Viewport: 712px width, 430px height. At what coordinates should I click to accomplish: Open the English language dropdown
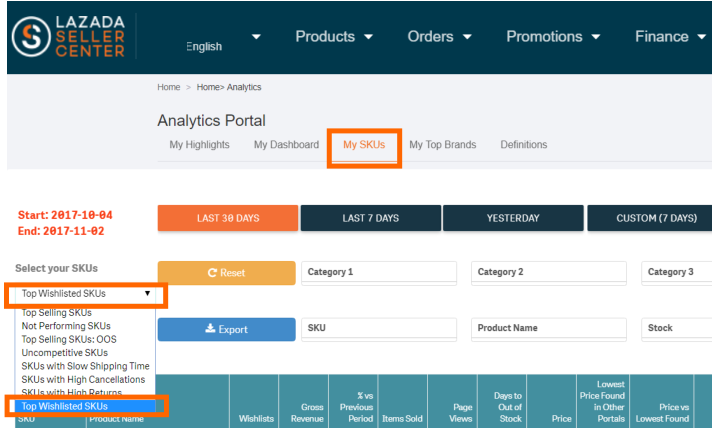click(x=222, y=44)
